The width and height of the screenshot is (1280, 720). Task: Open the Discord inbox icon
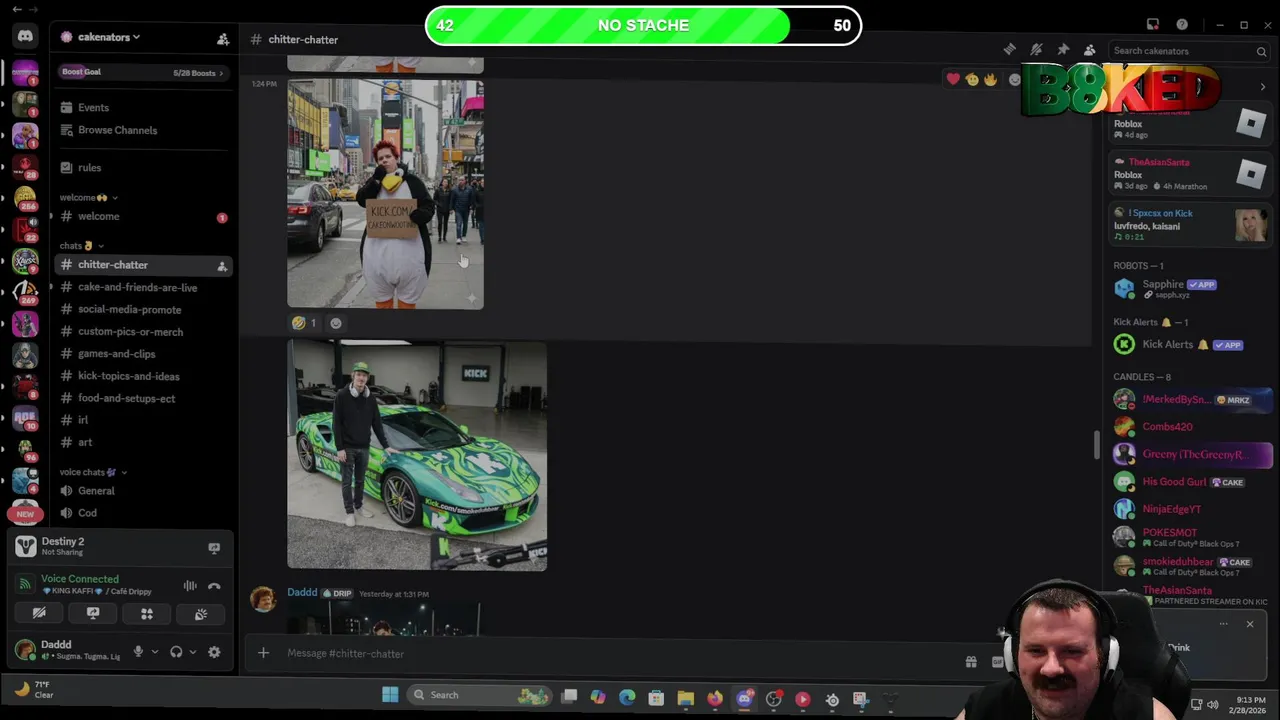tap(1153, 25)
